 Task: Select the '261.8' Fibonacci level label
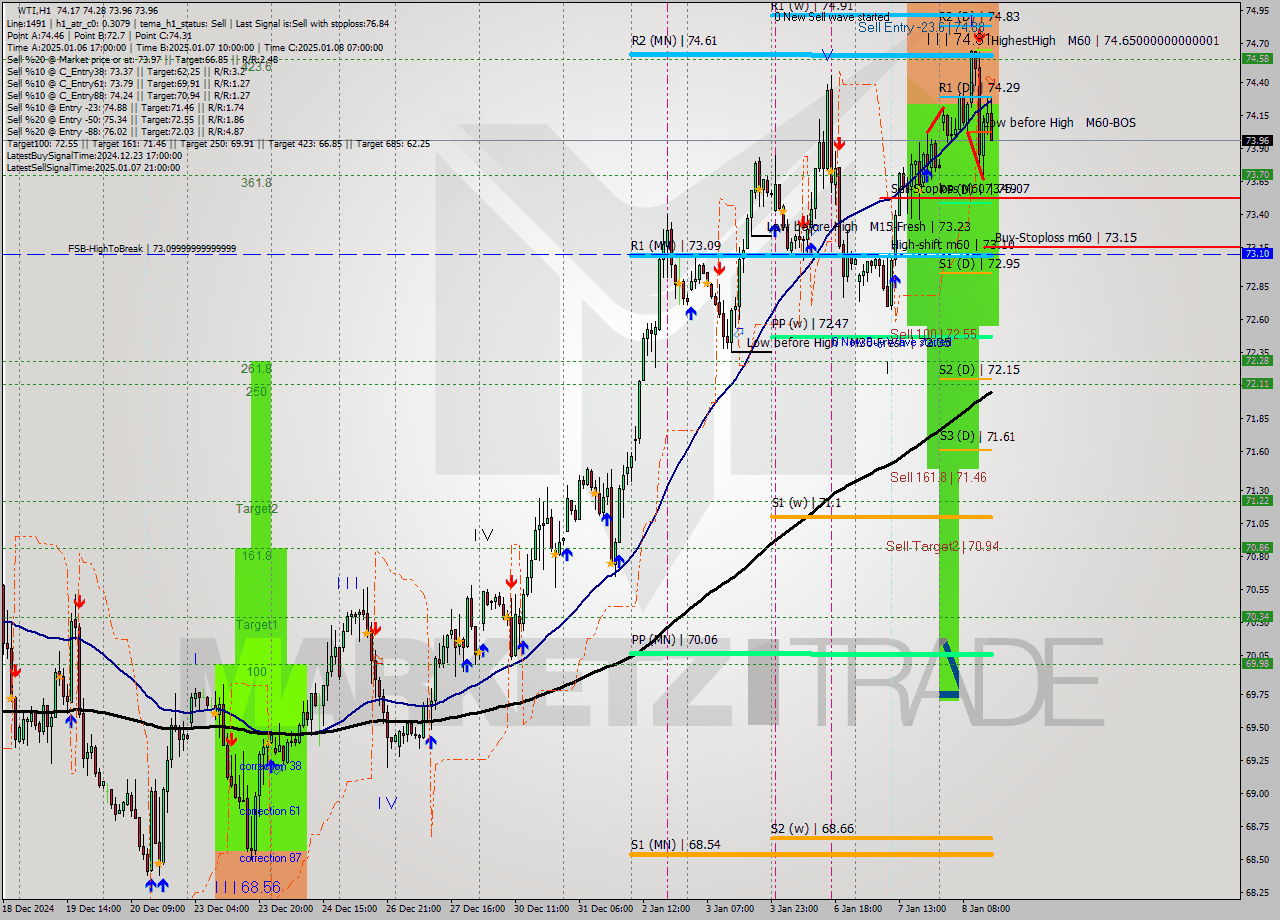tap(256, 369)
